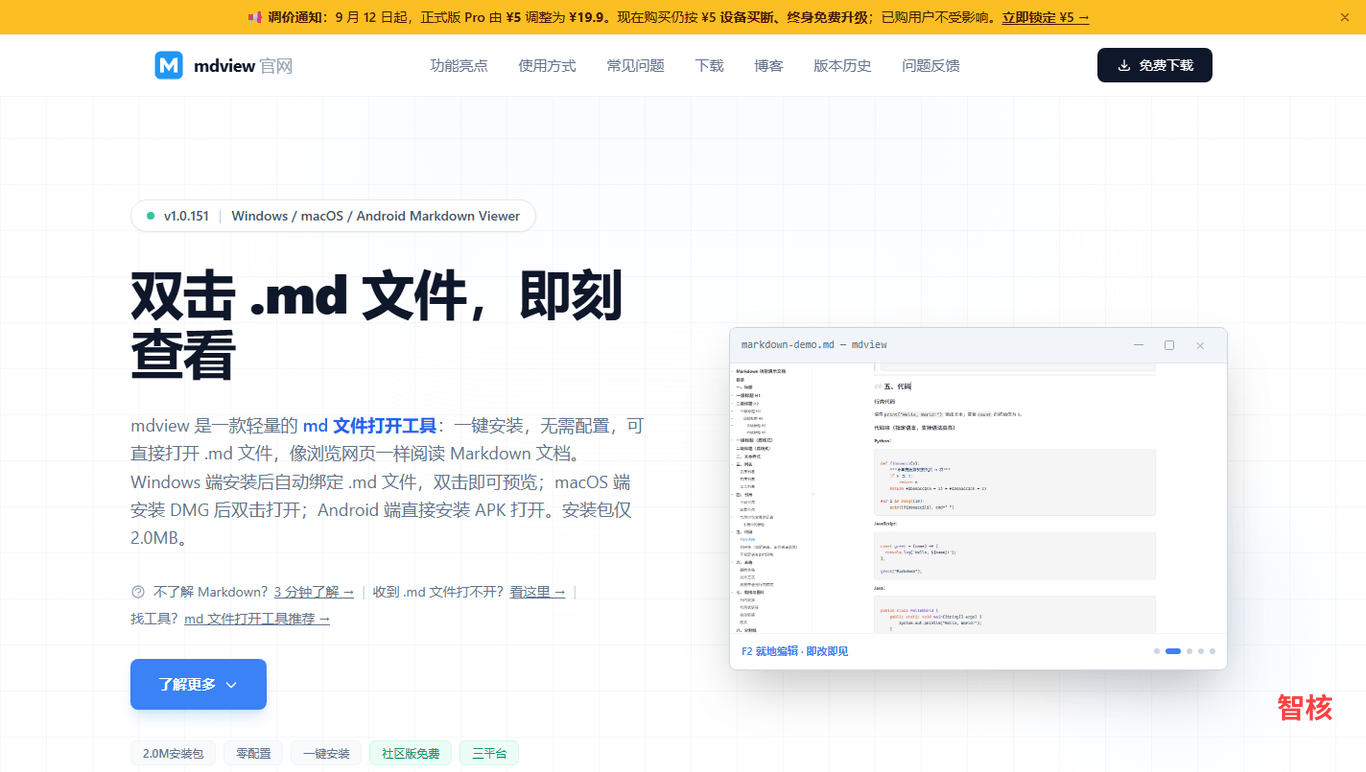1366x772 pixels.
Task: Click the megaphone icon in the price banner
Action: (x=255, y=17)
